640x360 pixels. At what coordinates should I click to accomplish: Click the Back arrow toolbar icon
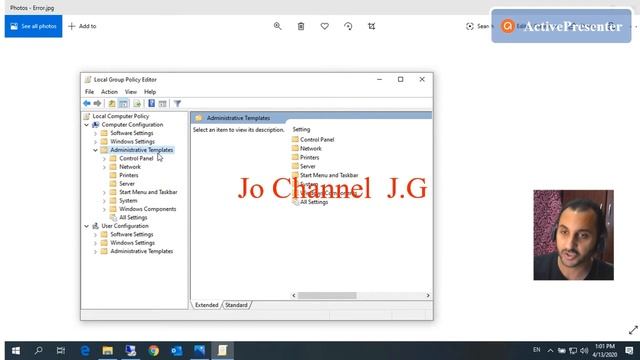click(87, 104)
